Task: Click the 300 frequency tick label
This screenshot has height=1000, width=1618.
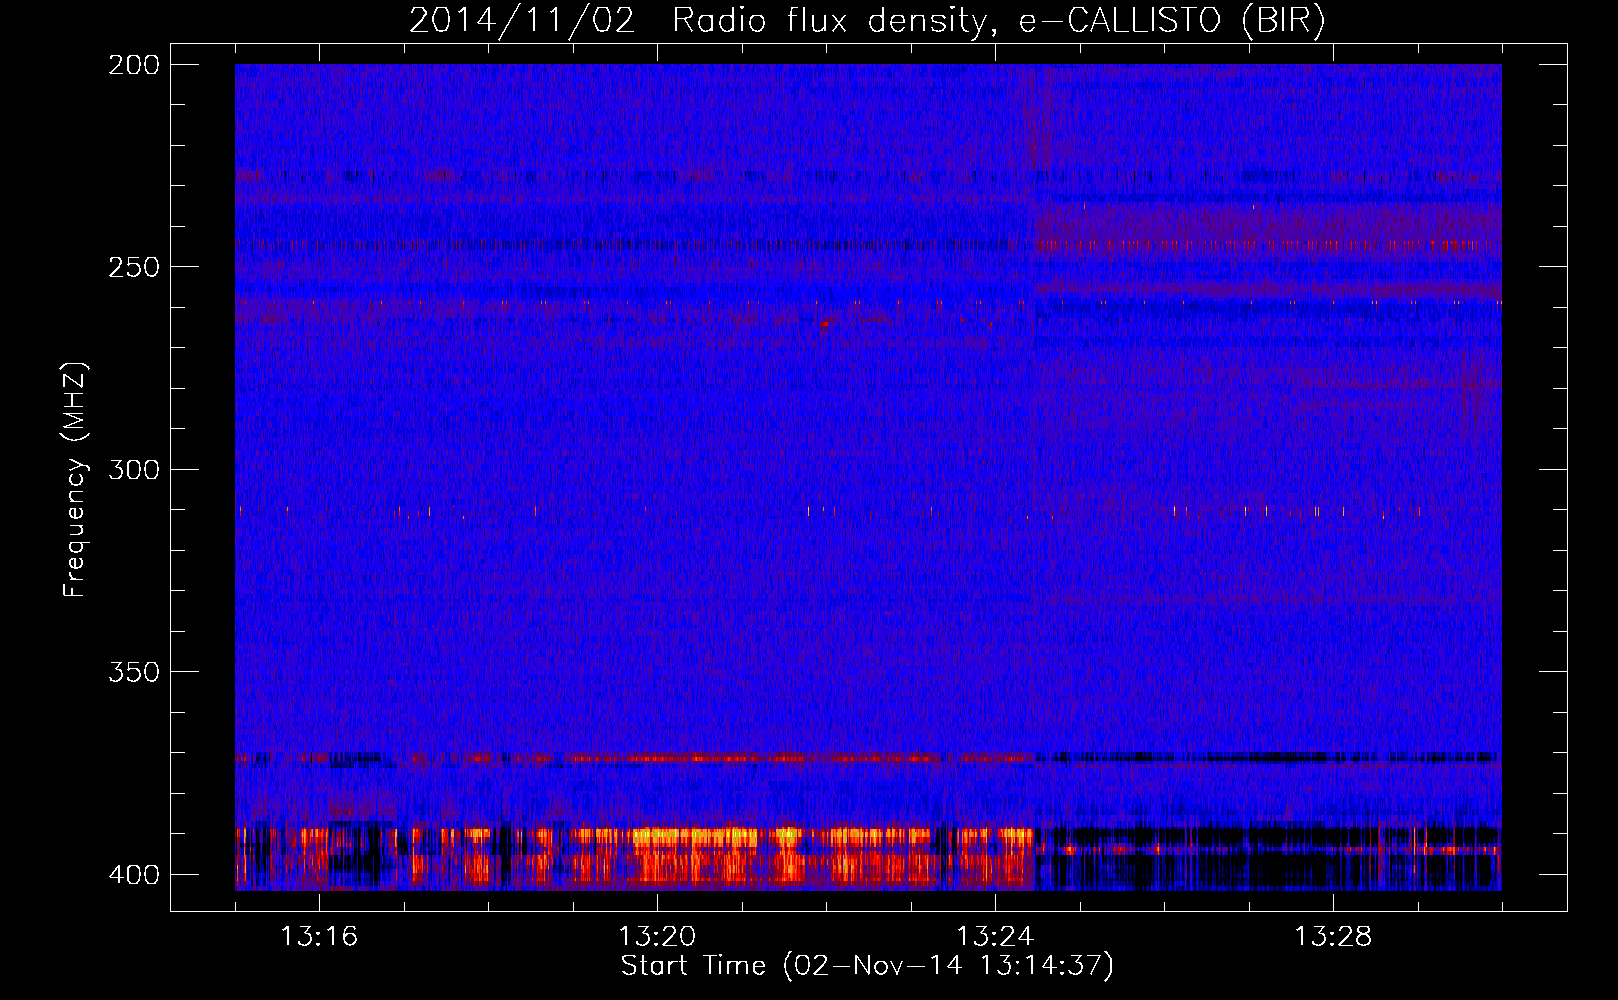Action: 134,469
